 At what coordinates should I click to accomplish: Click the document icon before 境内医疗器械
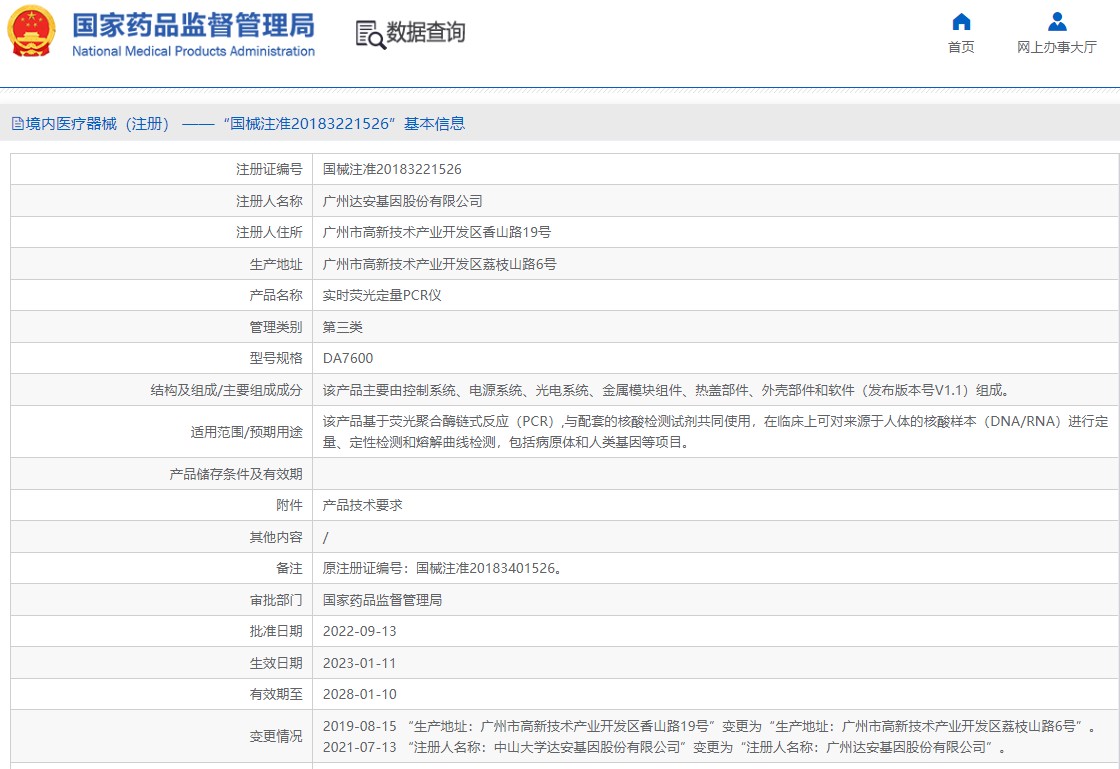(18, 124)
